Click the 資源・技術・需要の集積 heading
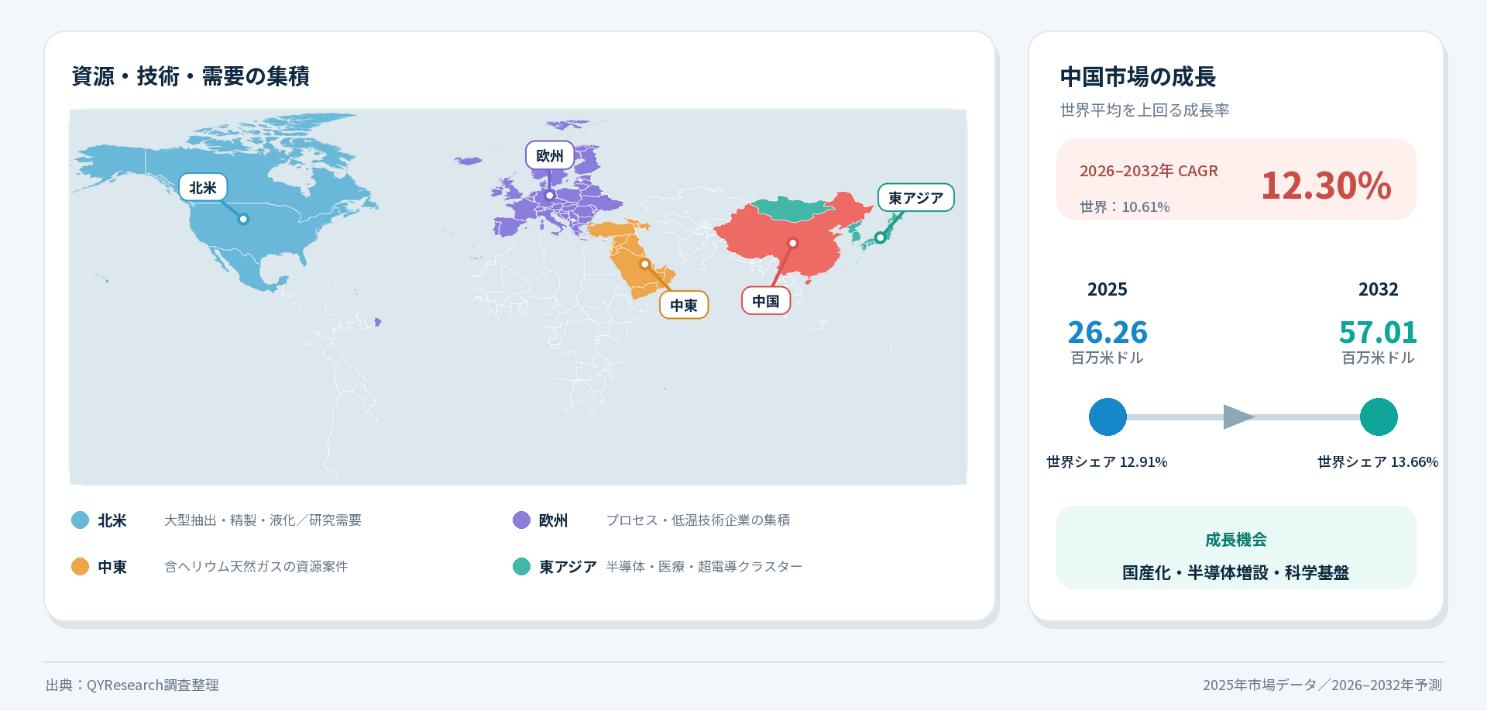Screen dimensions: 1487x711 coord(190,76)
